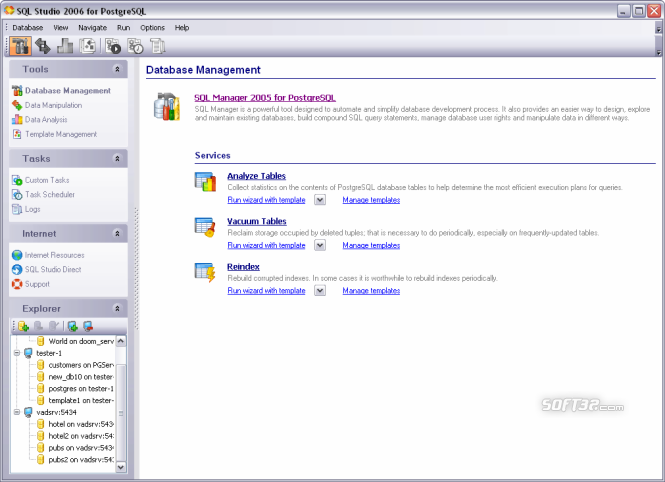
Task: Click the Data Manipulation toolbar icon
Action: [x=43, y=46]
